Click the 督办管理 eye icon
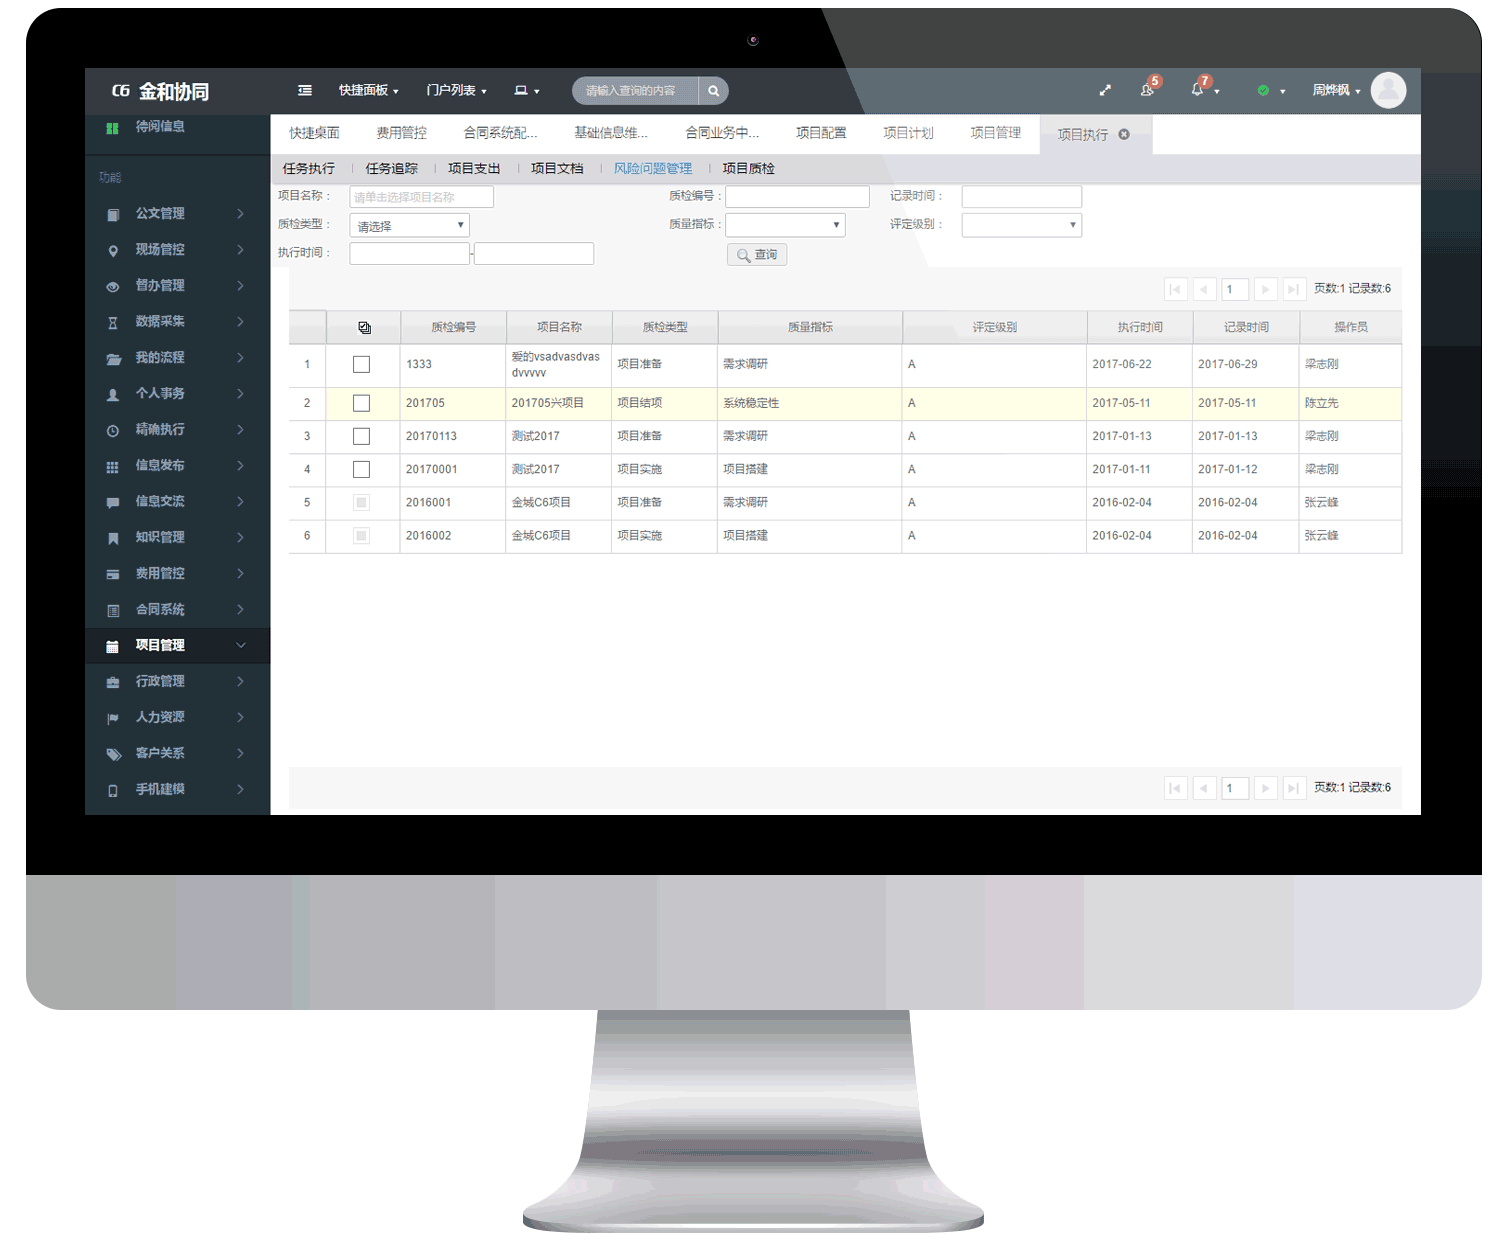1500x1260 pixels. tap(113, 286)
